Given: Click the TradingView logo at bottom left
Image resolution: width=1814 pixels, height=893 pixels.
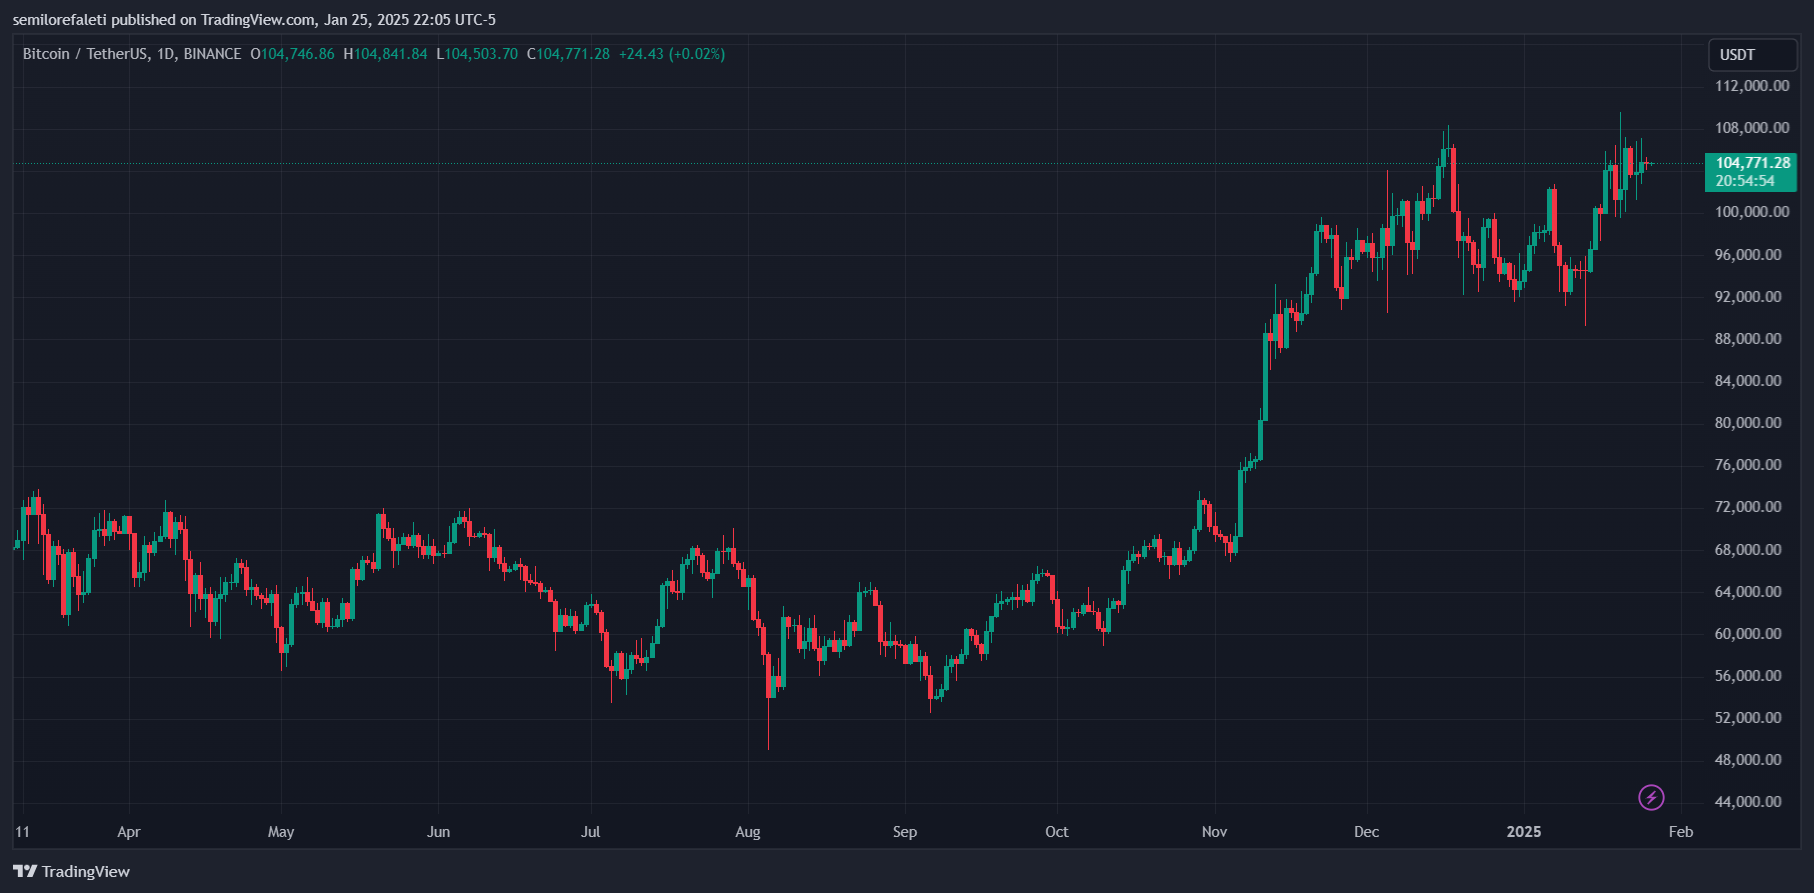Looking at the screenshot, I should coord(72,872).
